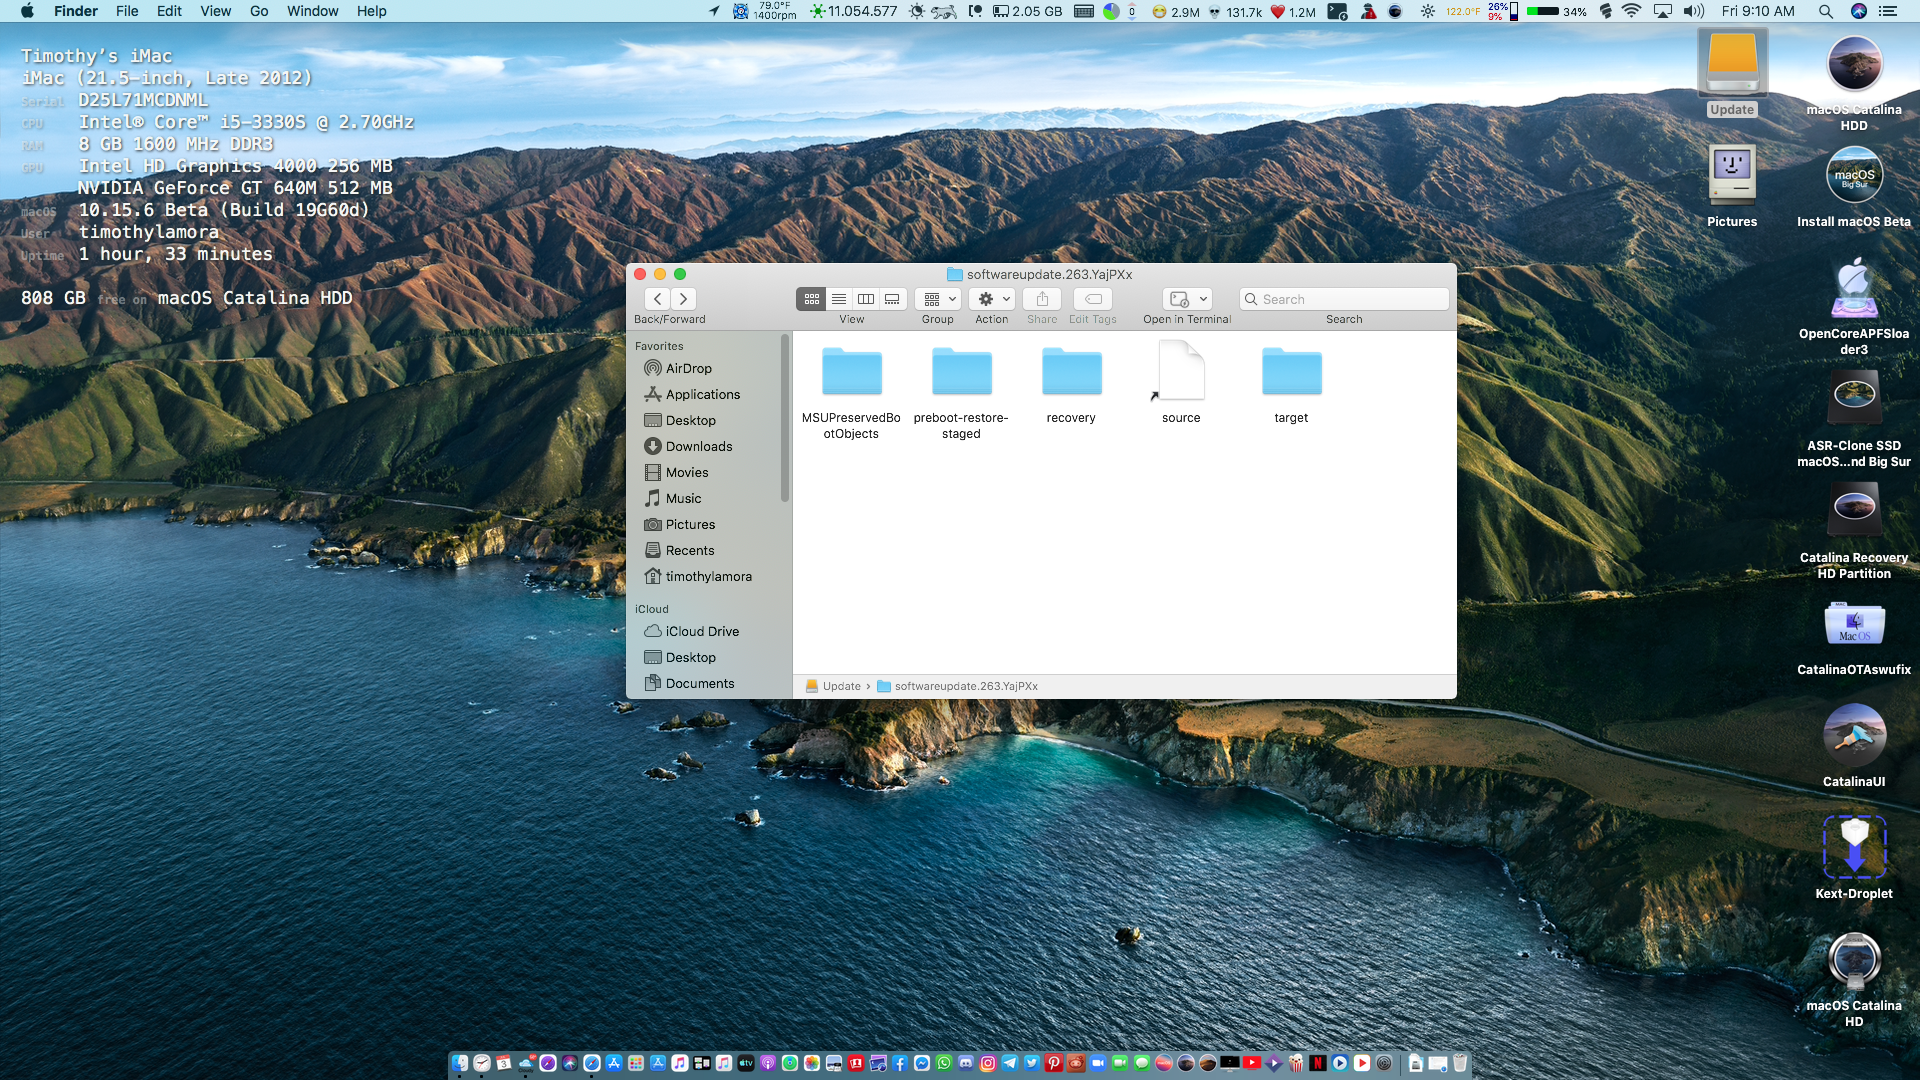Open the Go menu
The image size is (1920, 1080).
tap(259, 11)
